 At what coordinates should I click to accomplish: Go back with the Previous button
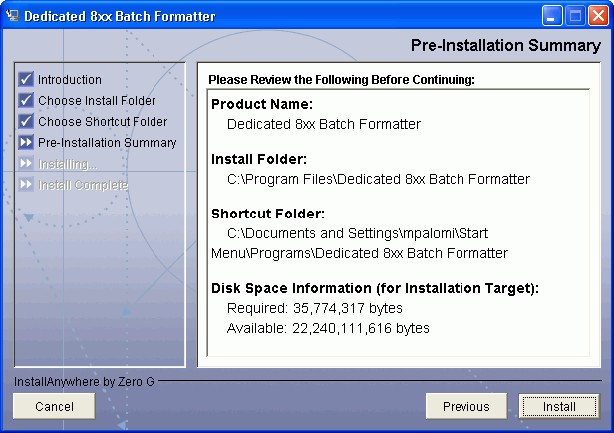click(x=466, y=406)
